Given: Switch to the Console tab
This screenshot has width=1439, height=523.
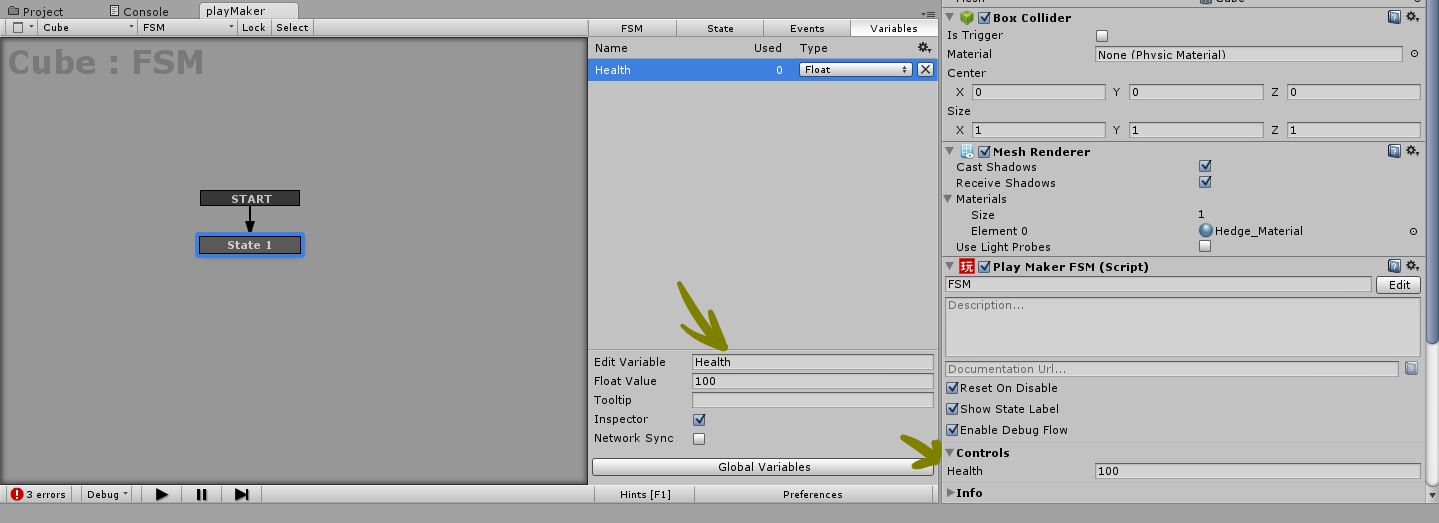Looking at the screenshot, I should click(x=139, y=11).
